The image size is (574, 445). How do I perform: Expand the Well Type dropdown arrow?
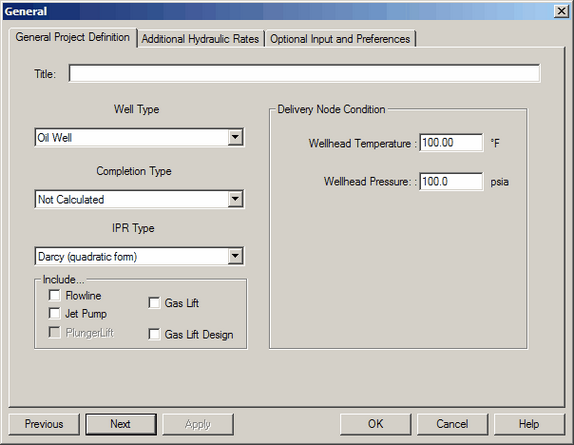tap(235, 138)
